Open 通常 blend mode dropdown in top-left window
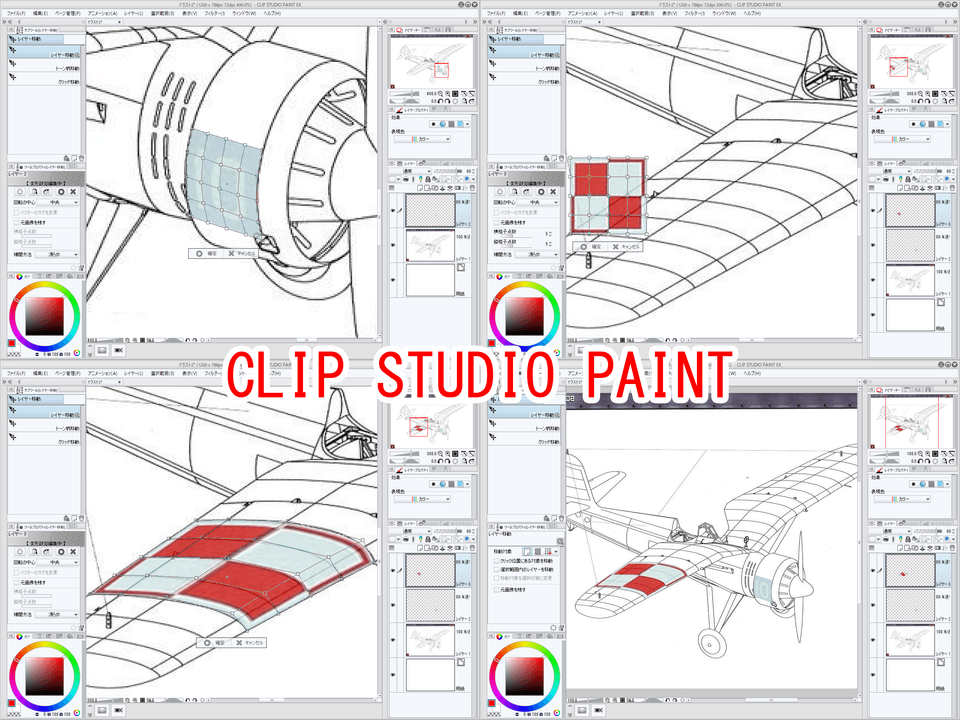Image resolution: width=960 pixels, height=720 pixels. click(x=410, y=171)
